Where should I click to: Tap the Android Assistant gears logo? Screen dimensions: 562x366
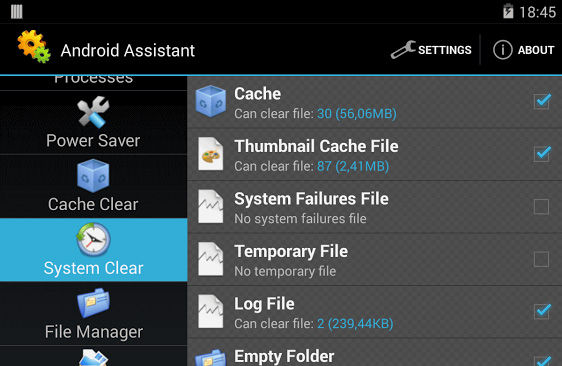point(34,47)
